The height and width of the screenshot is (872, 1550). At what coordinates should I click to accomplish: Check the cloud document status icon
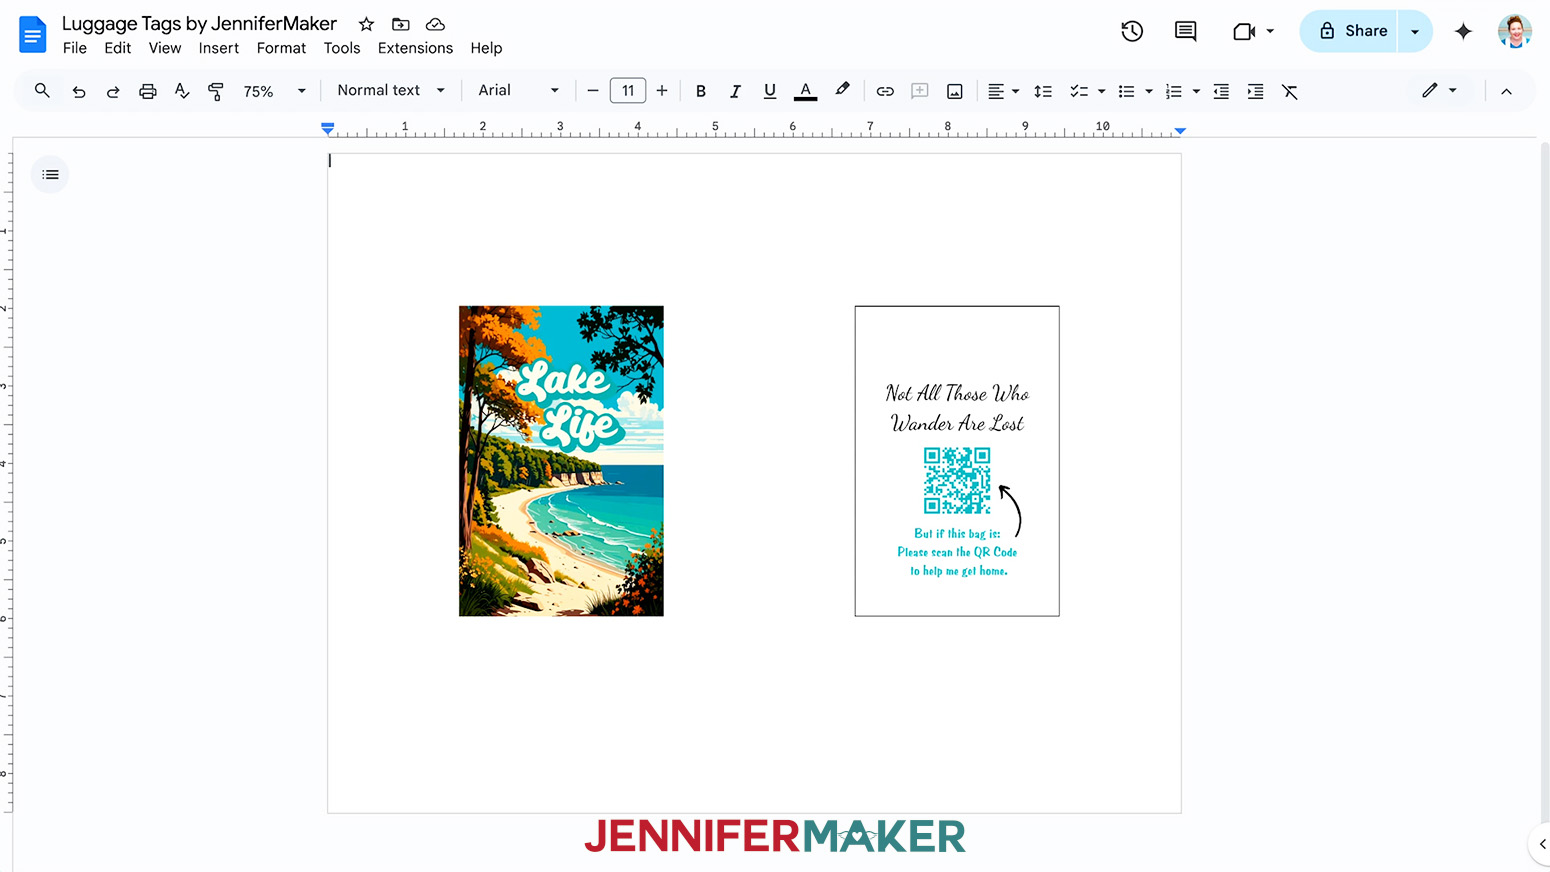[x=435, y=24]
